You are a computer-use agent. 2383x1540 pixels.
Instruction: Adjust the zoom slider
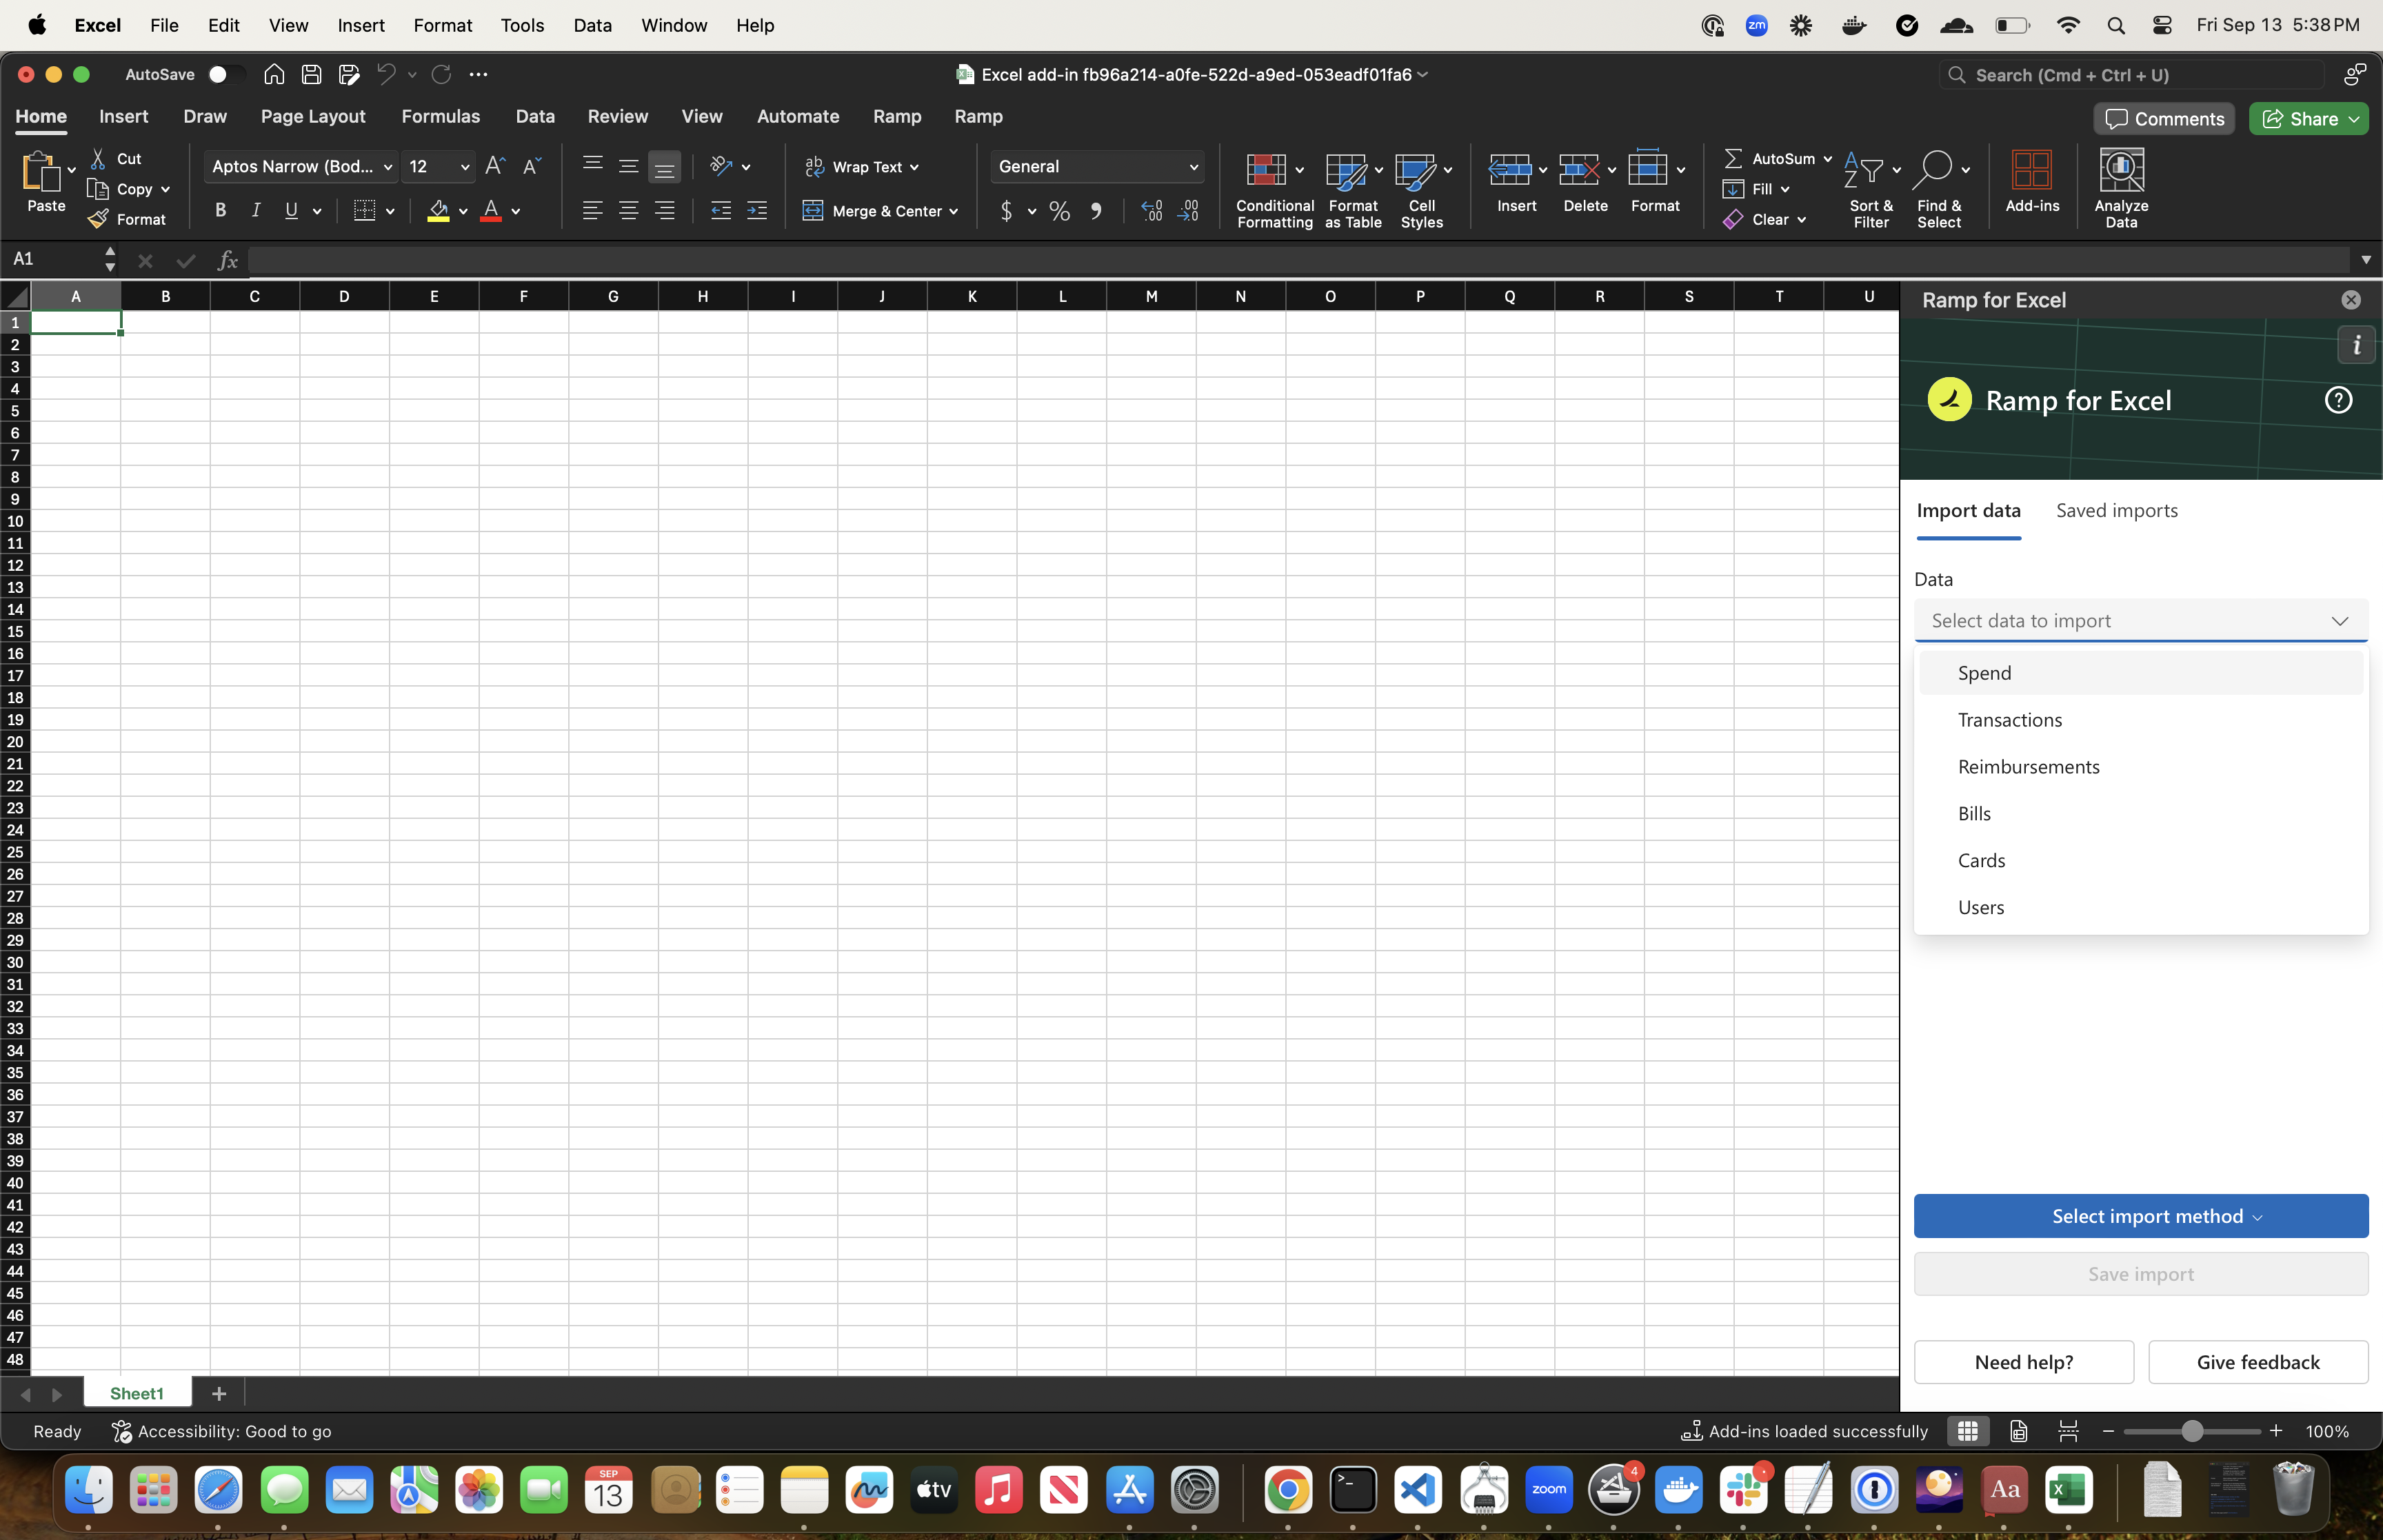click(x=2192, y=1431)
